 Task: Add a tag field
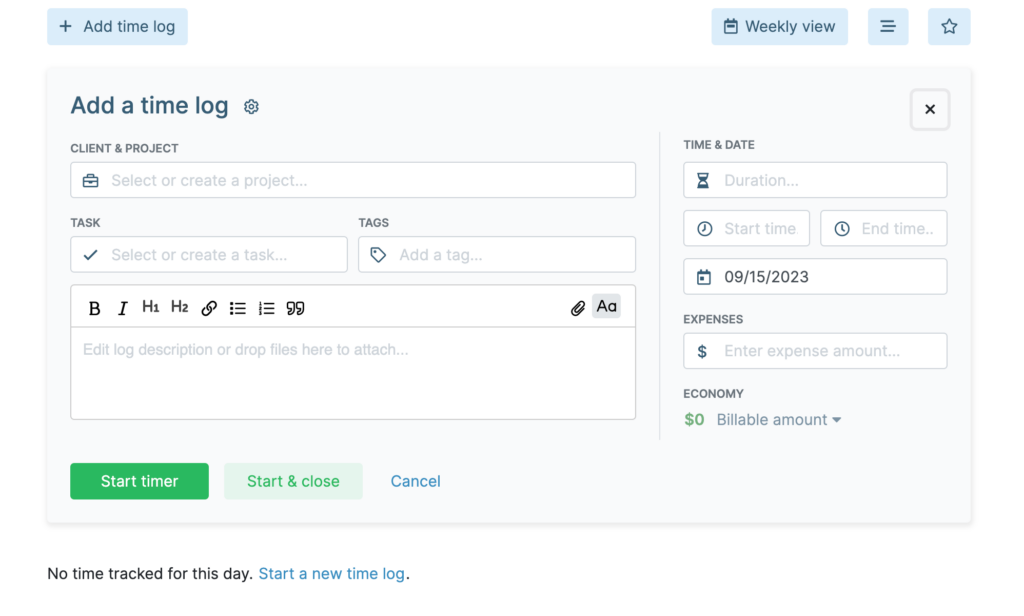point(497,255)
